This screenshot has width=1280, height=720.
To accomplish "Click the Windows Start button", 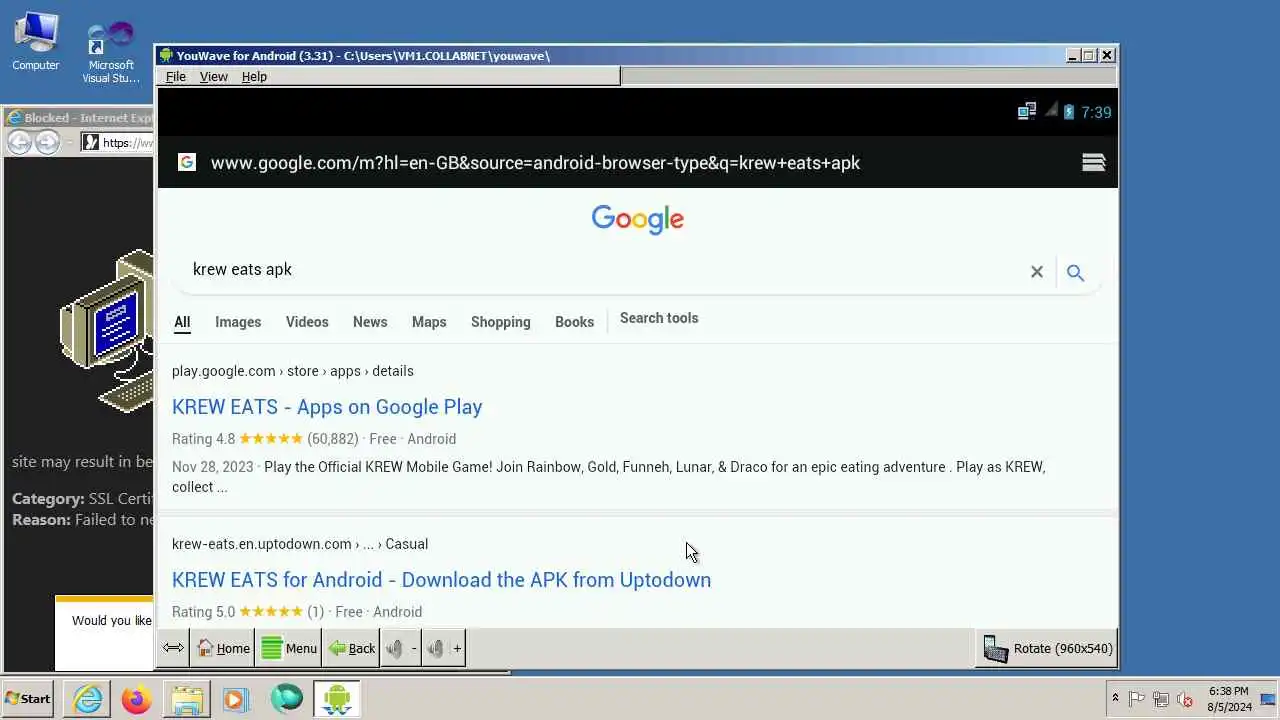I will click(x=28, y=699).
